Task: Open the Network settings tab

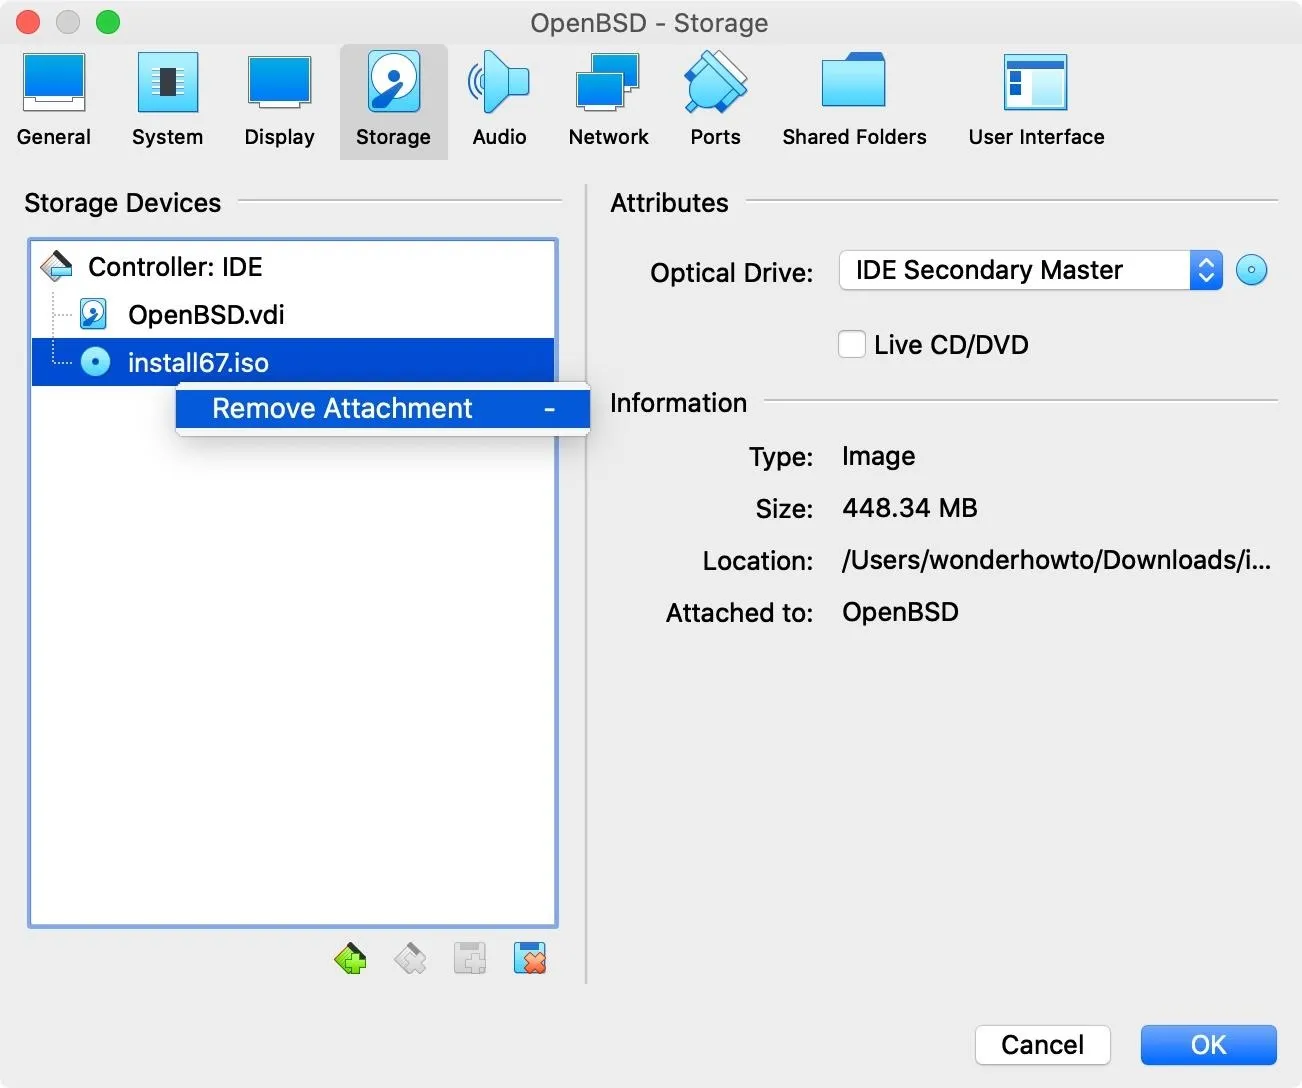Action: [608, 101]
